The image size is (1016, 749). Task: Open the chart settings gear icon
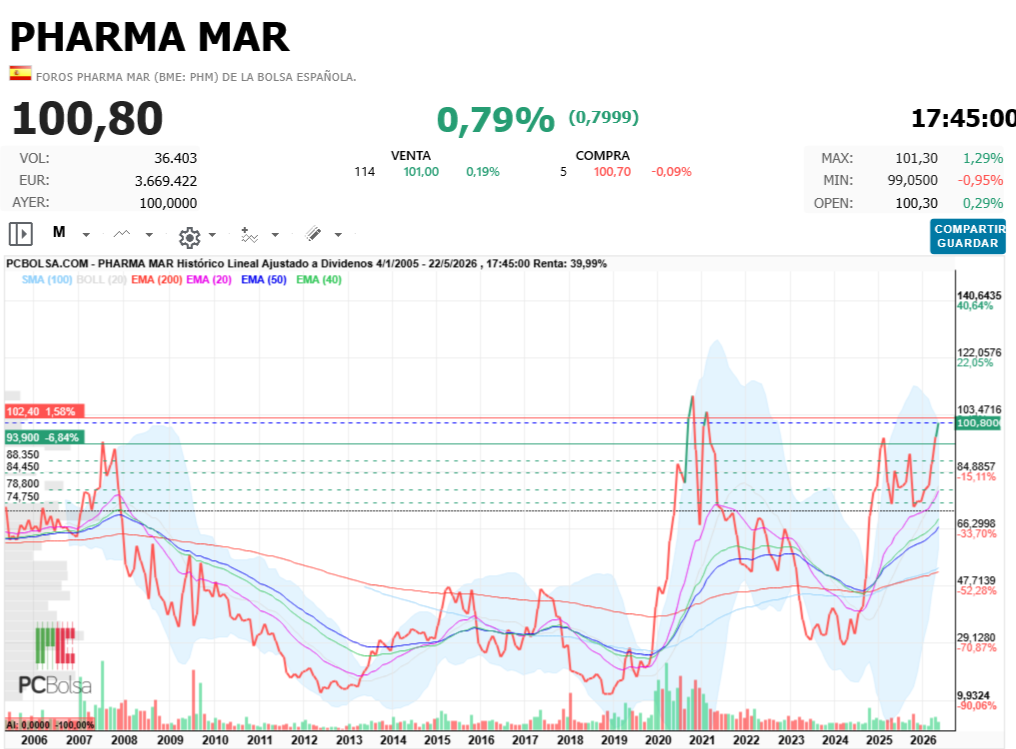[x=189, y=237]
